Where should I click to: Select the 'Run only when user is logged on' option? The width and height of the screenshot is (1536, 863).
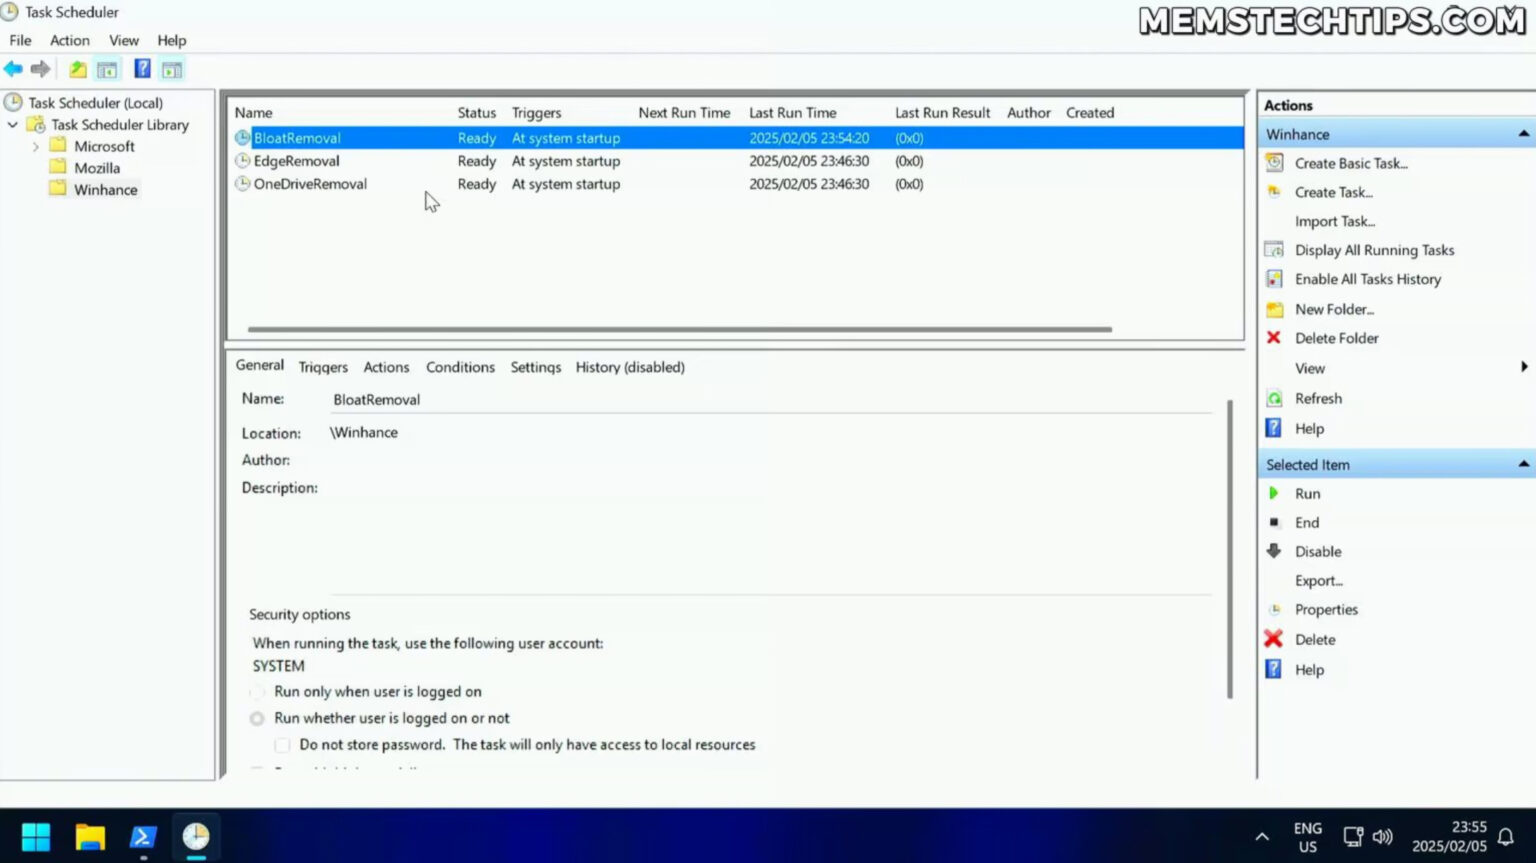coord(257,691)
